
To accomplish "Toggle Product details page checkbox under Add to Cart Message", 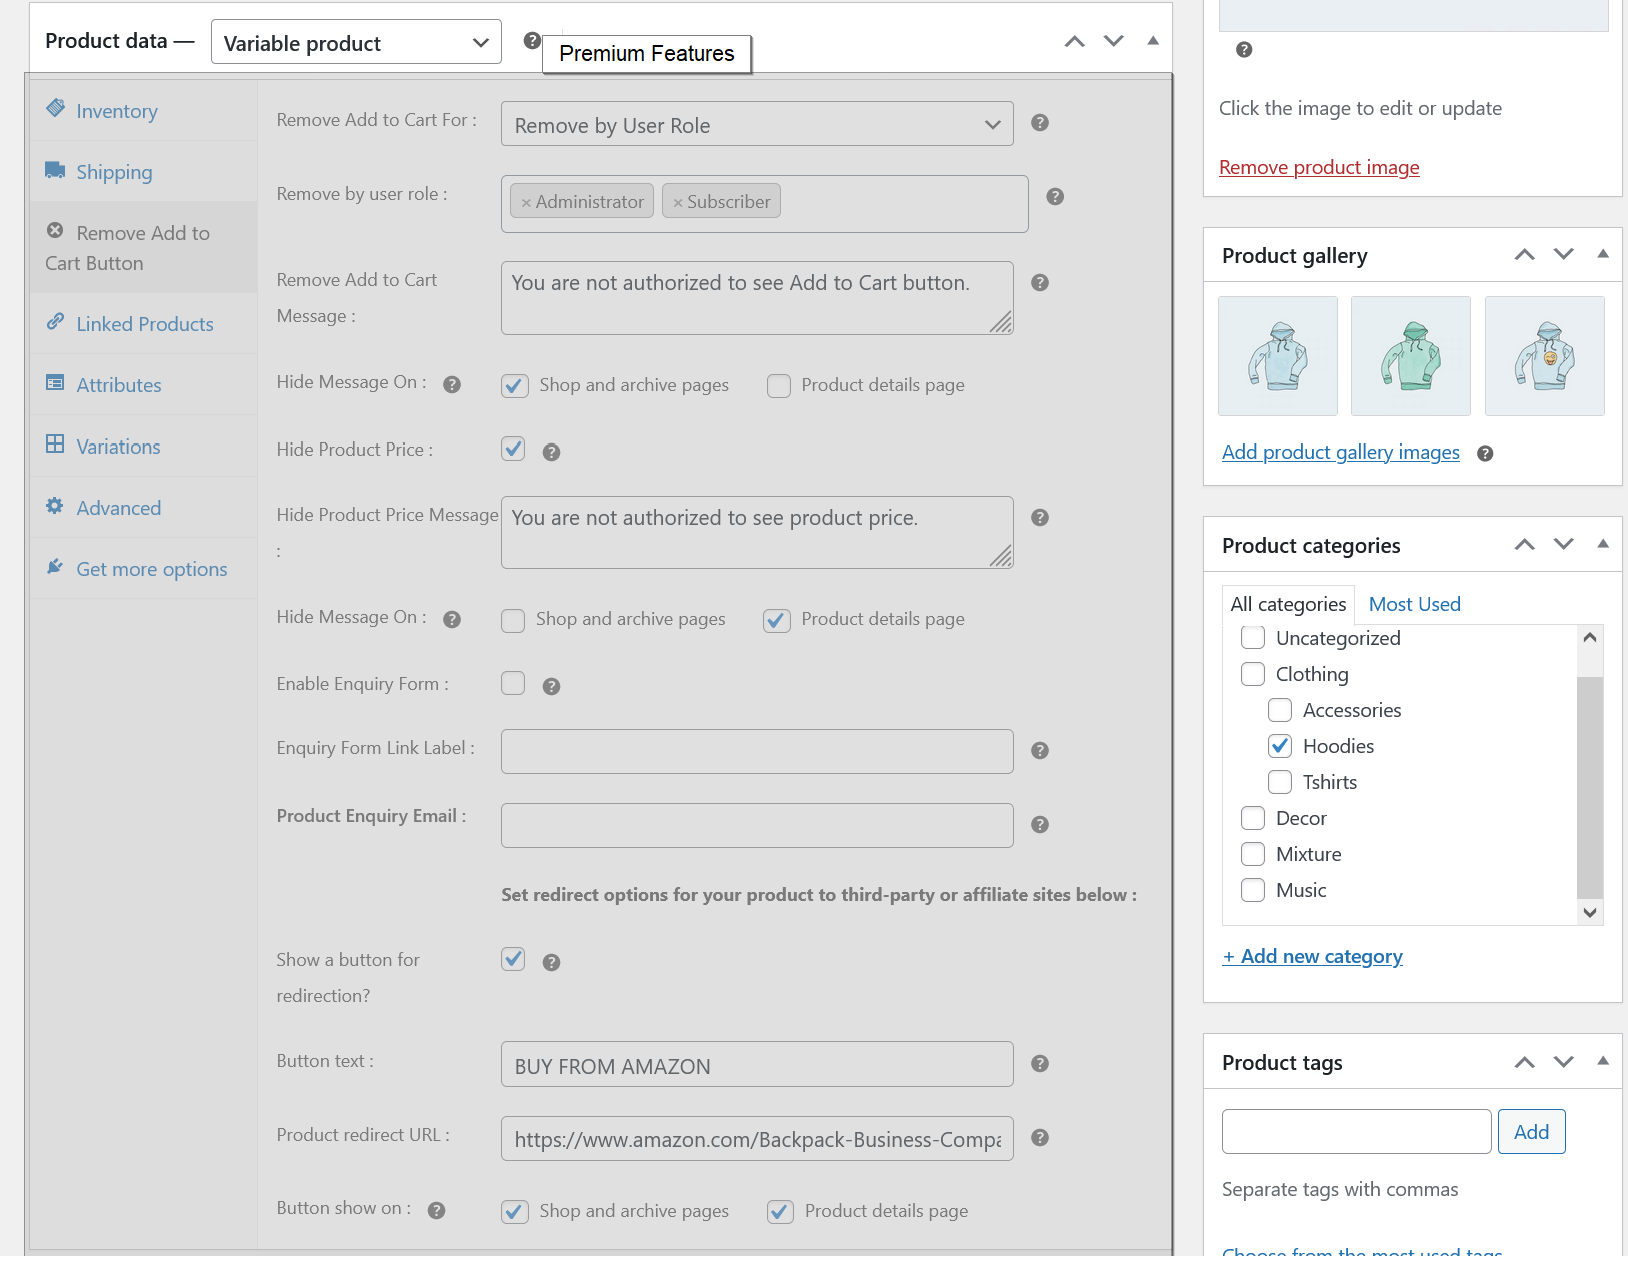I will [x=779, y=386].
